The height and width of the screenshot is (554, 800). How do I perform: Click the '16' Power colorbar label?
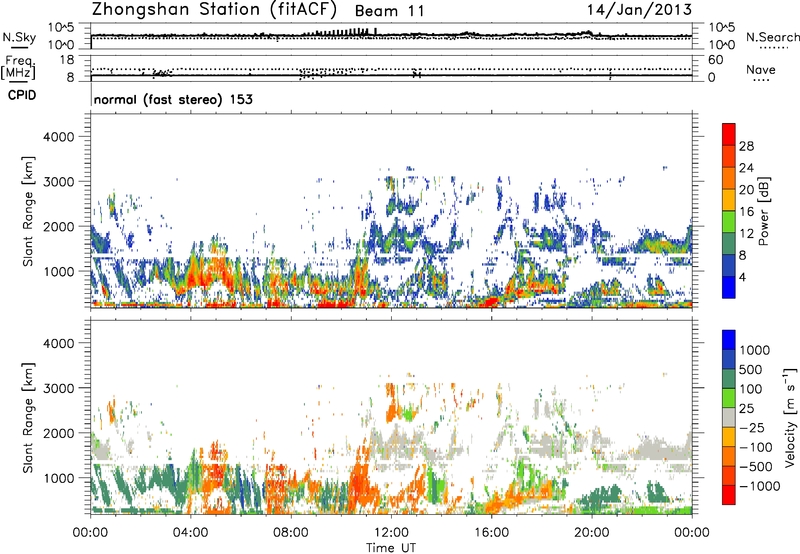click(746, 212)
